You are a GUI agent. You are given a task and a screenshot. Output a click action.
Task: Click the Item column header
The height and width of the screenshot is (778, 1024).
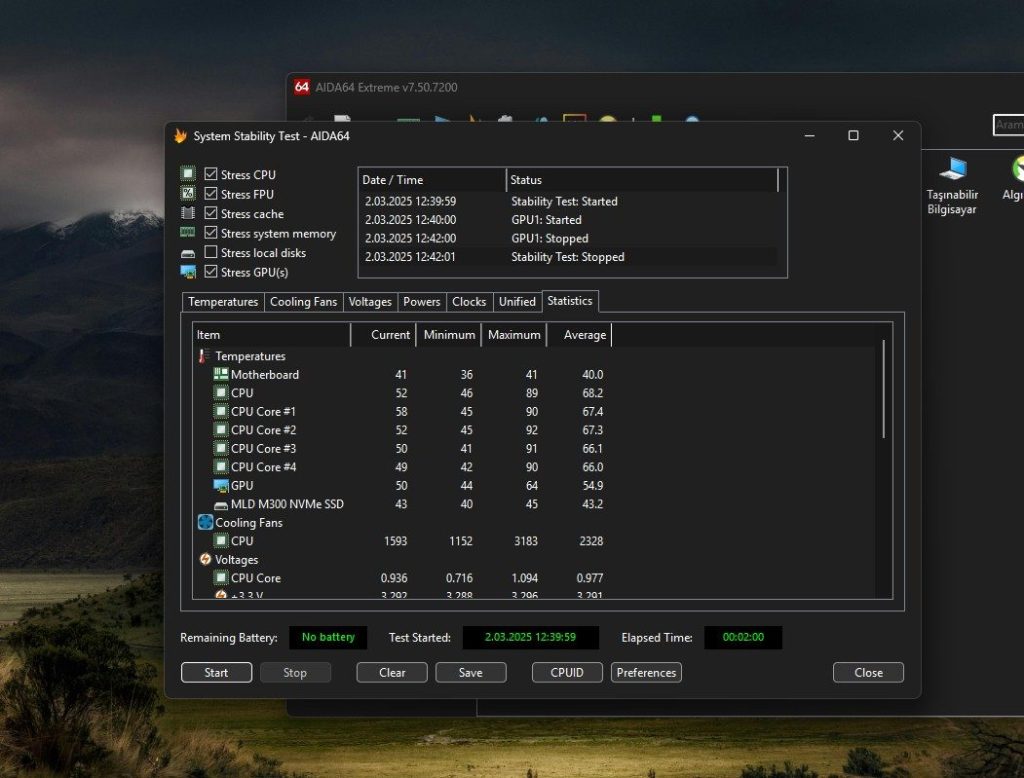[272, 334]
